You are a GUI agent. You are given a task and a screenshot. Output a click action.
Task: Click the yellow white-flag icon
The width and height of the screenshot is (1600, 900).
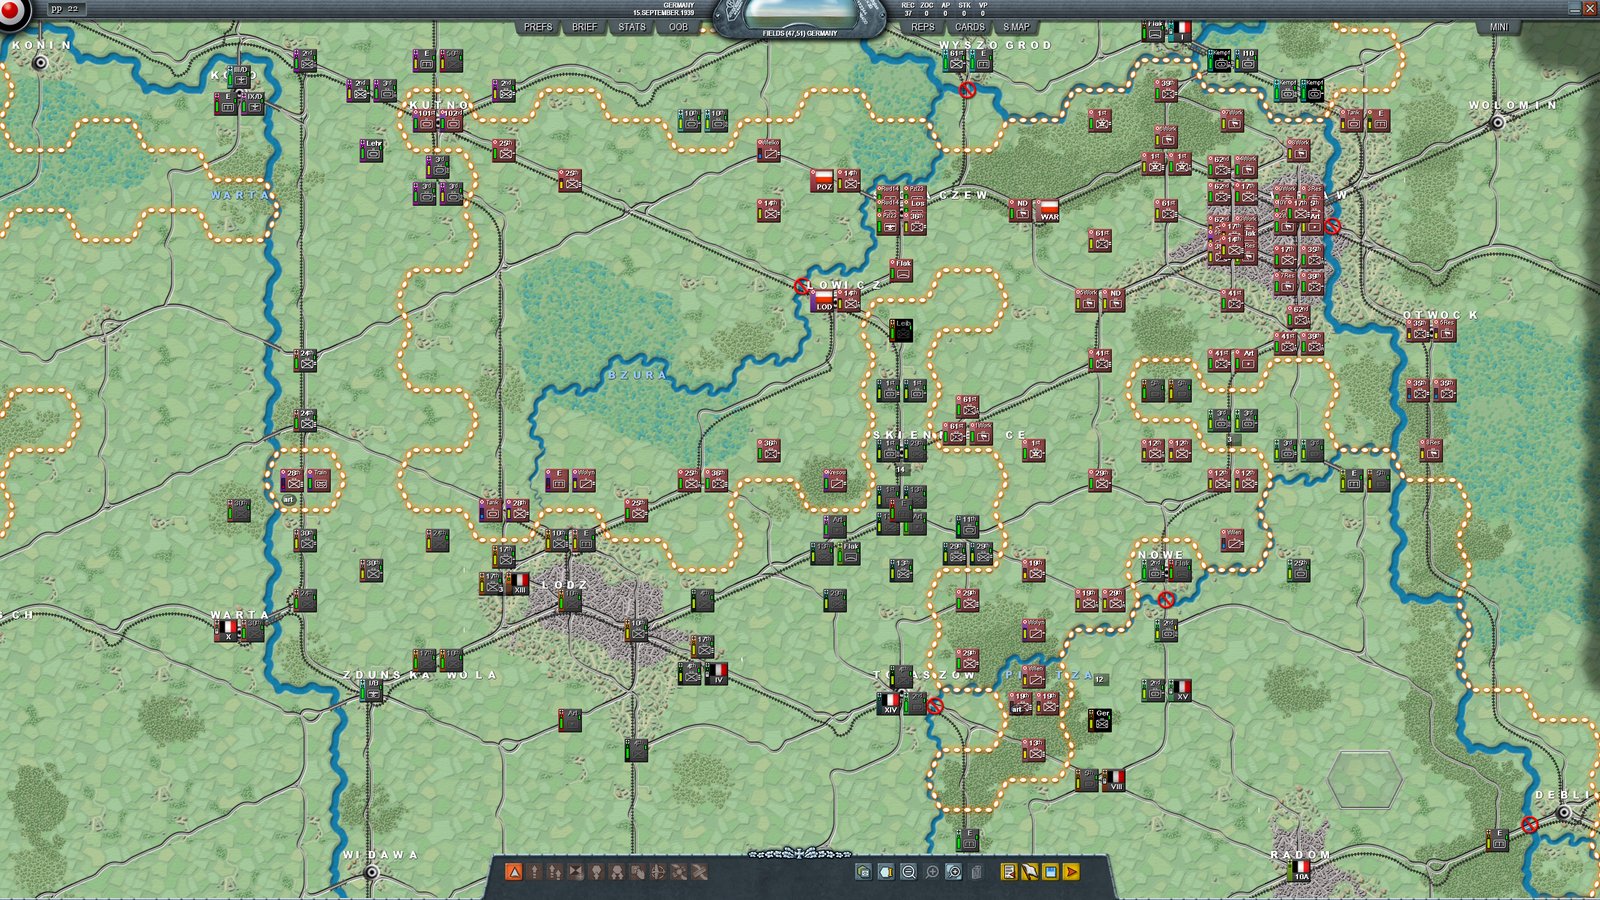coord(1029,872)
